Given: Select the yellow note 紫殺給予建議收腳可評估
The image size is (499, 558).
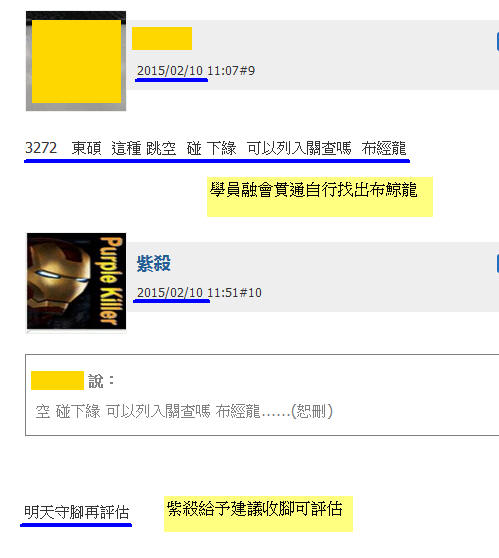Looking at the screenshot, I should (x=258, y=514).
